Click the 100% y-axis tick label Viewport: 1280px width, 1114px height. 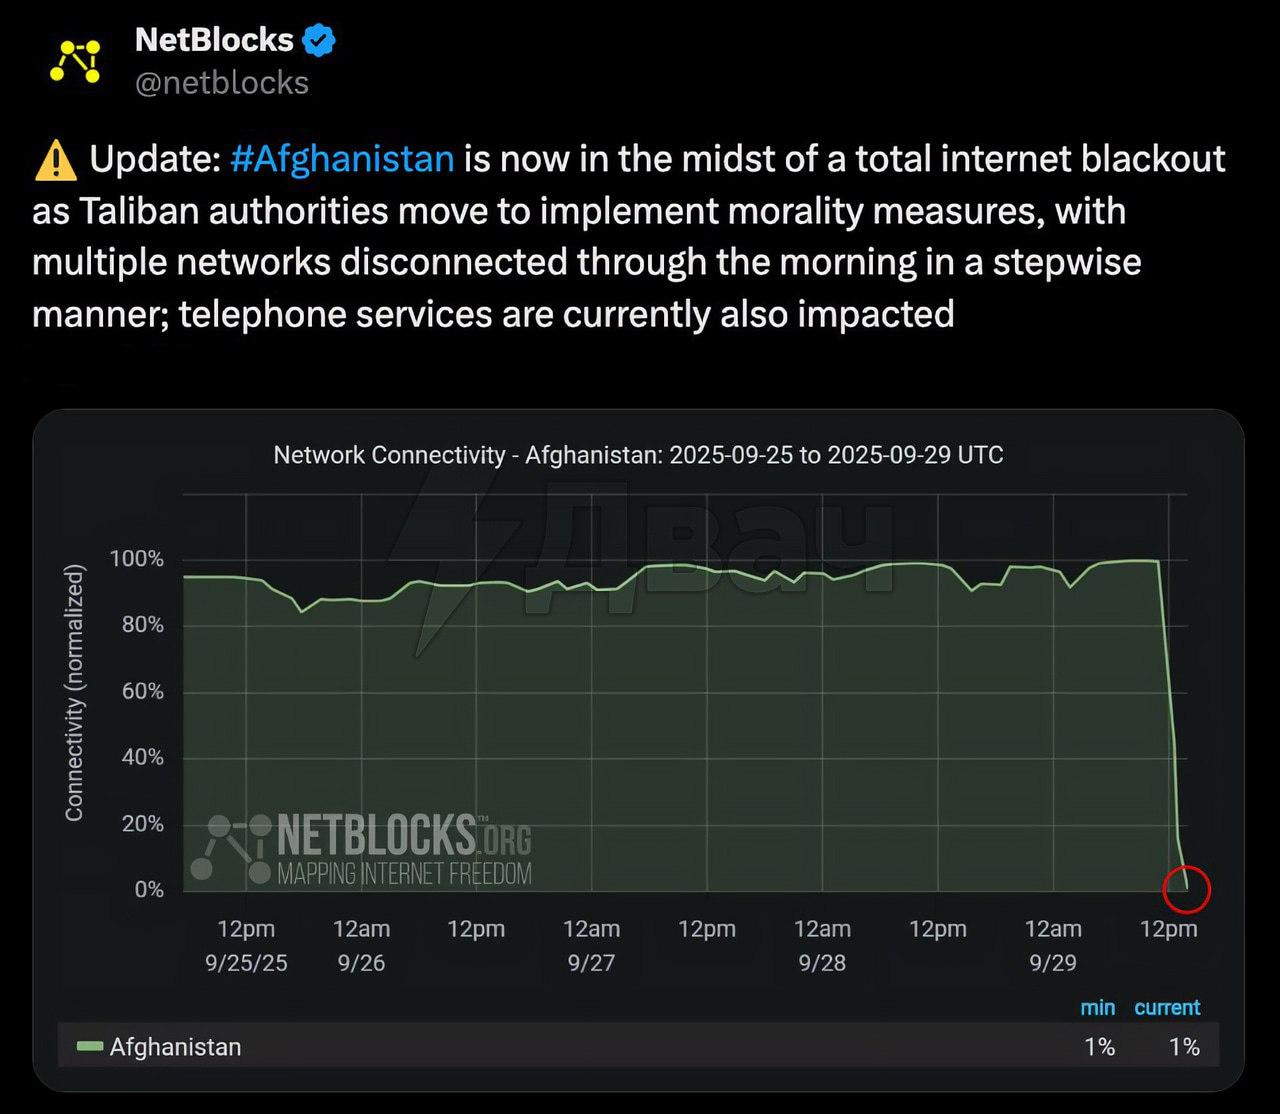tap(136, 559)
